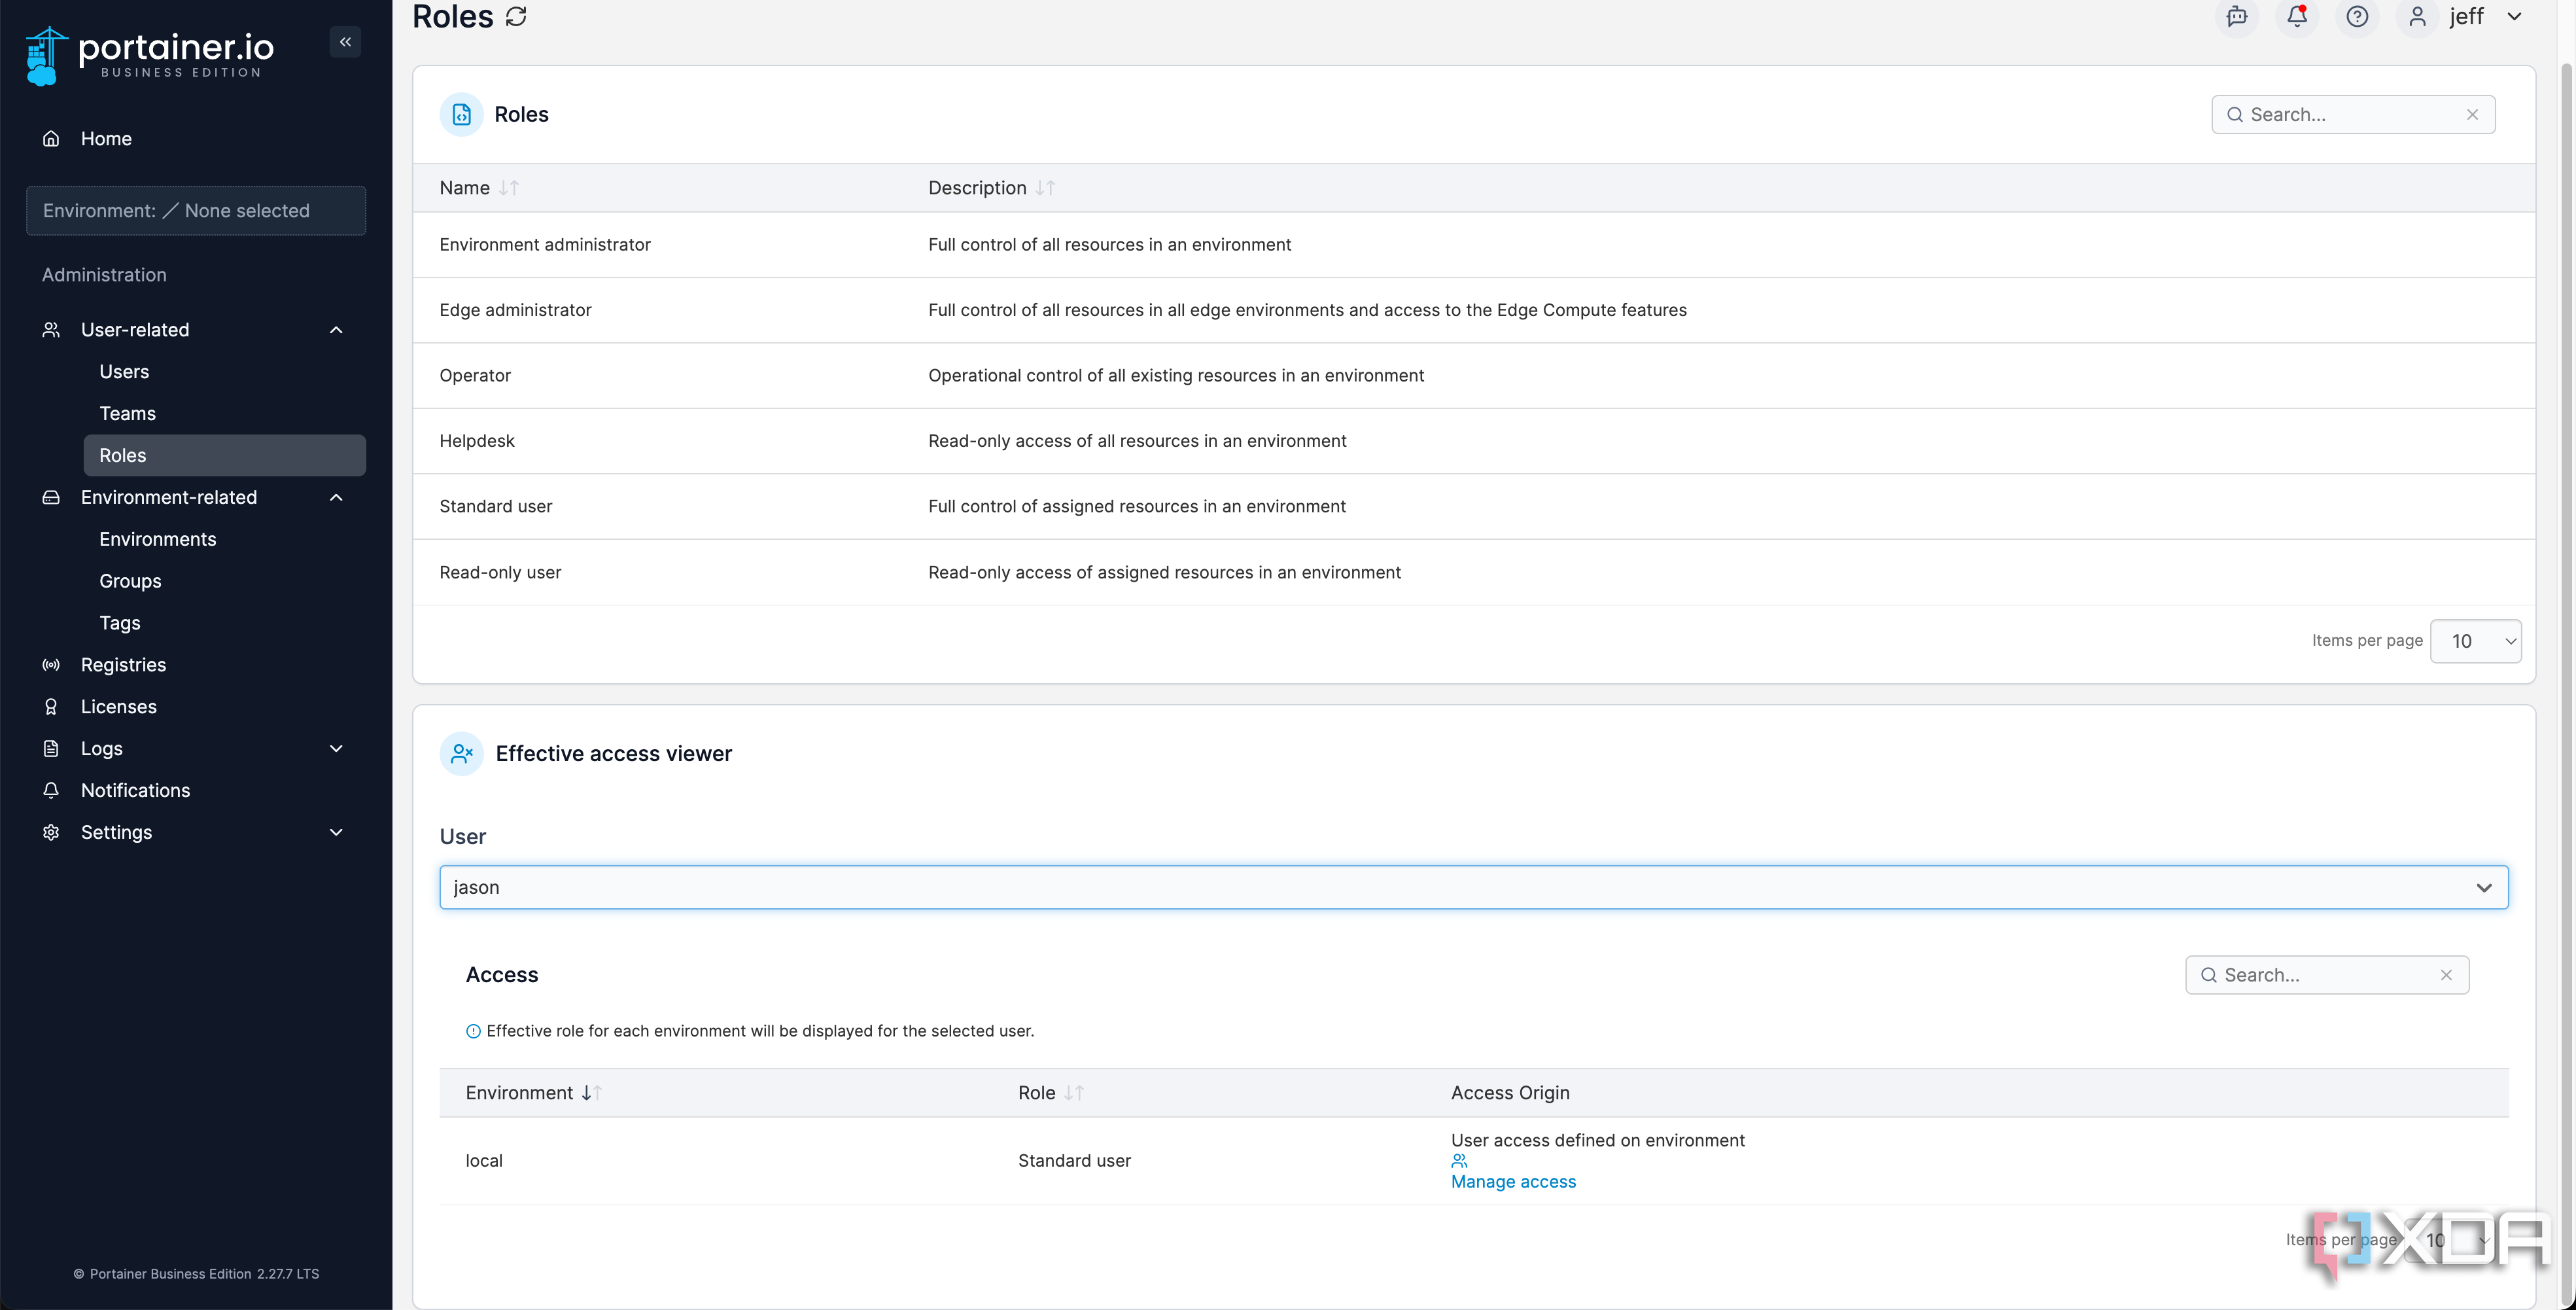
Task: Click the Portainer.io logo
Action: 150,56
